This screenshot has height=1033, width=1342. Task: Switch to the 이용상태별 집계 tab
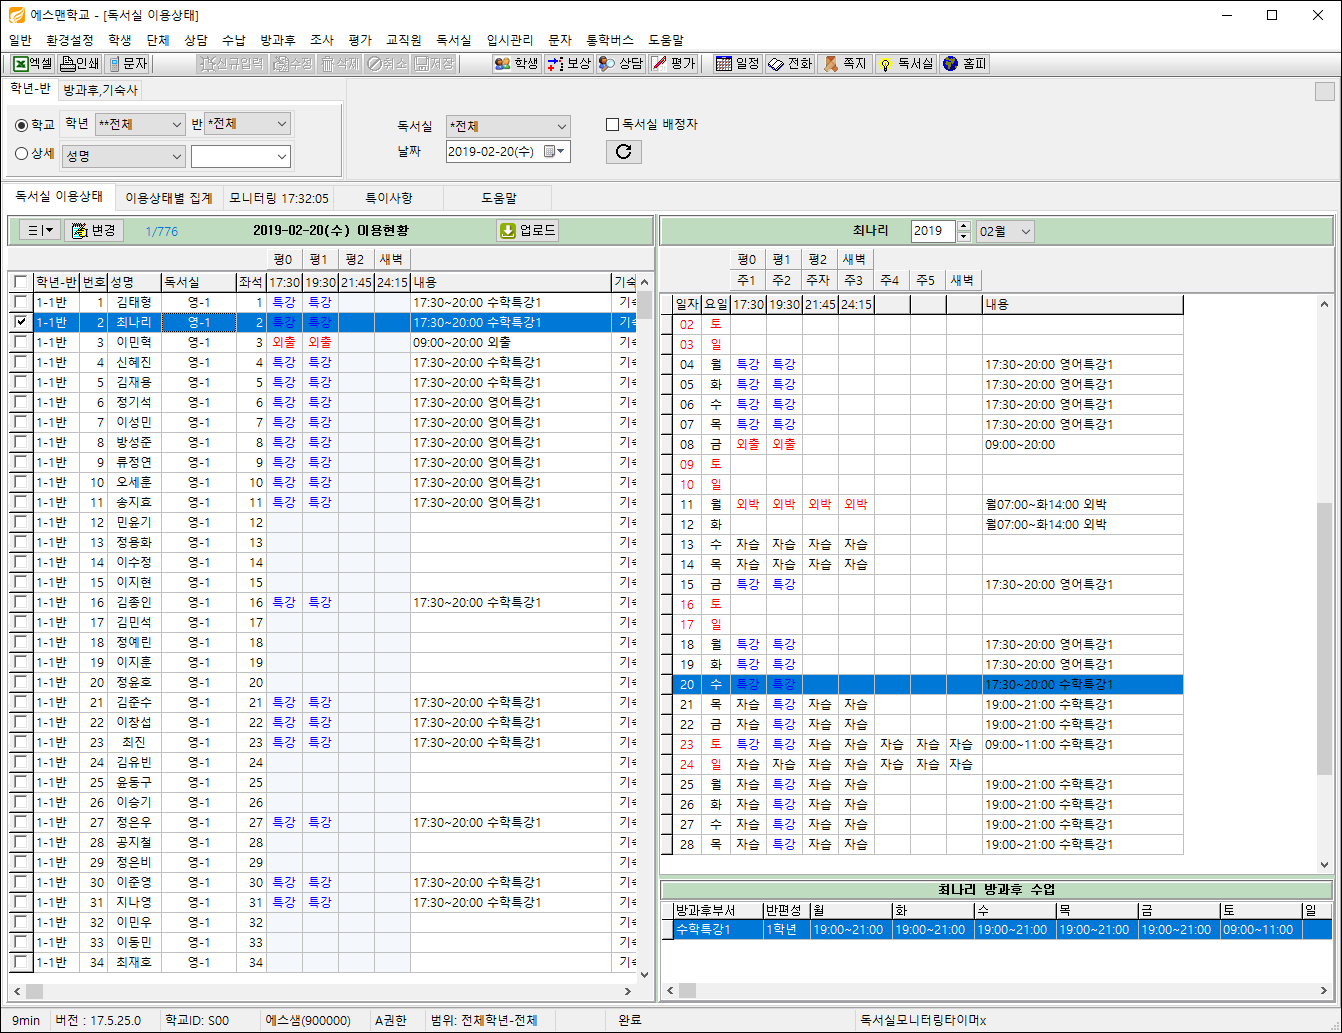169,198
